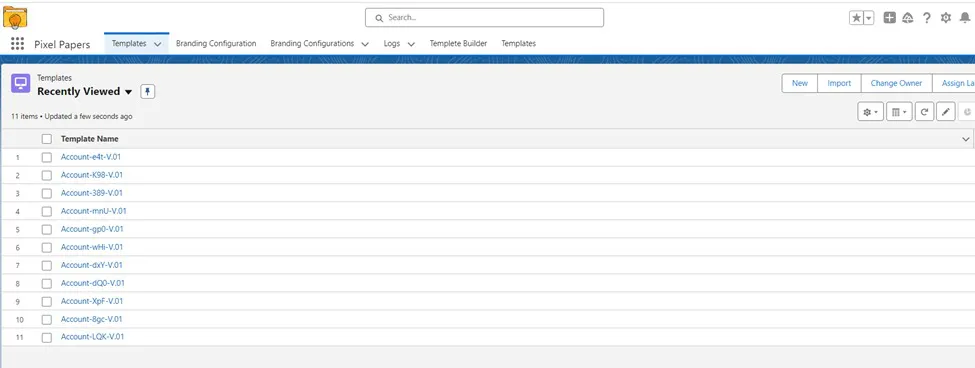Switch to Branding Configuration tab
The image size is (975, 368).
tap(216, 44)
